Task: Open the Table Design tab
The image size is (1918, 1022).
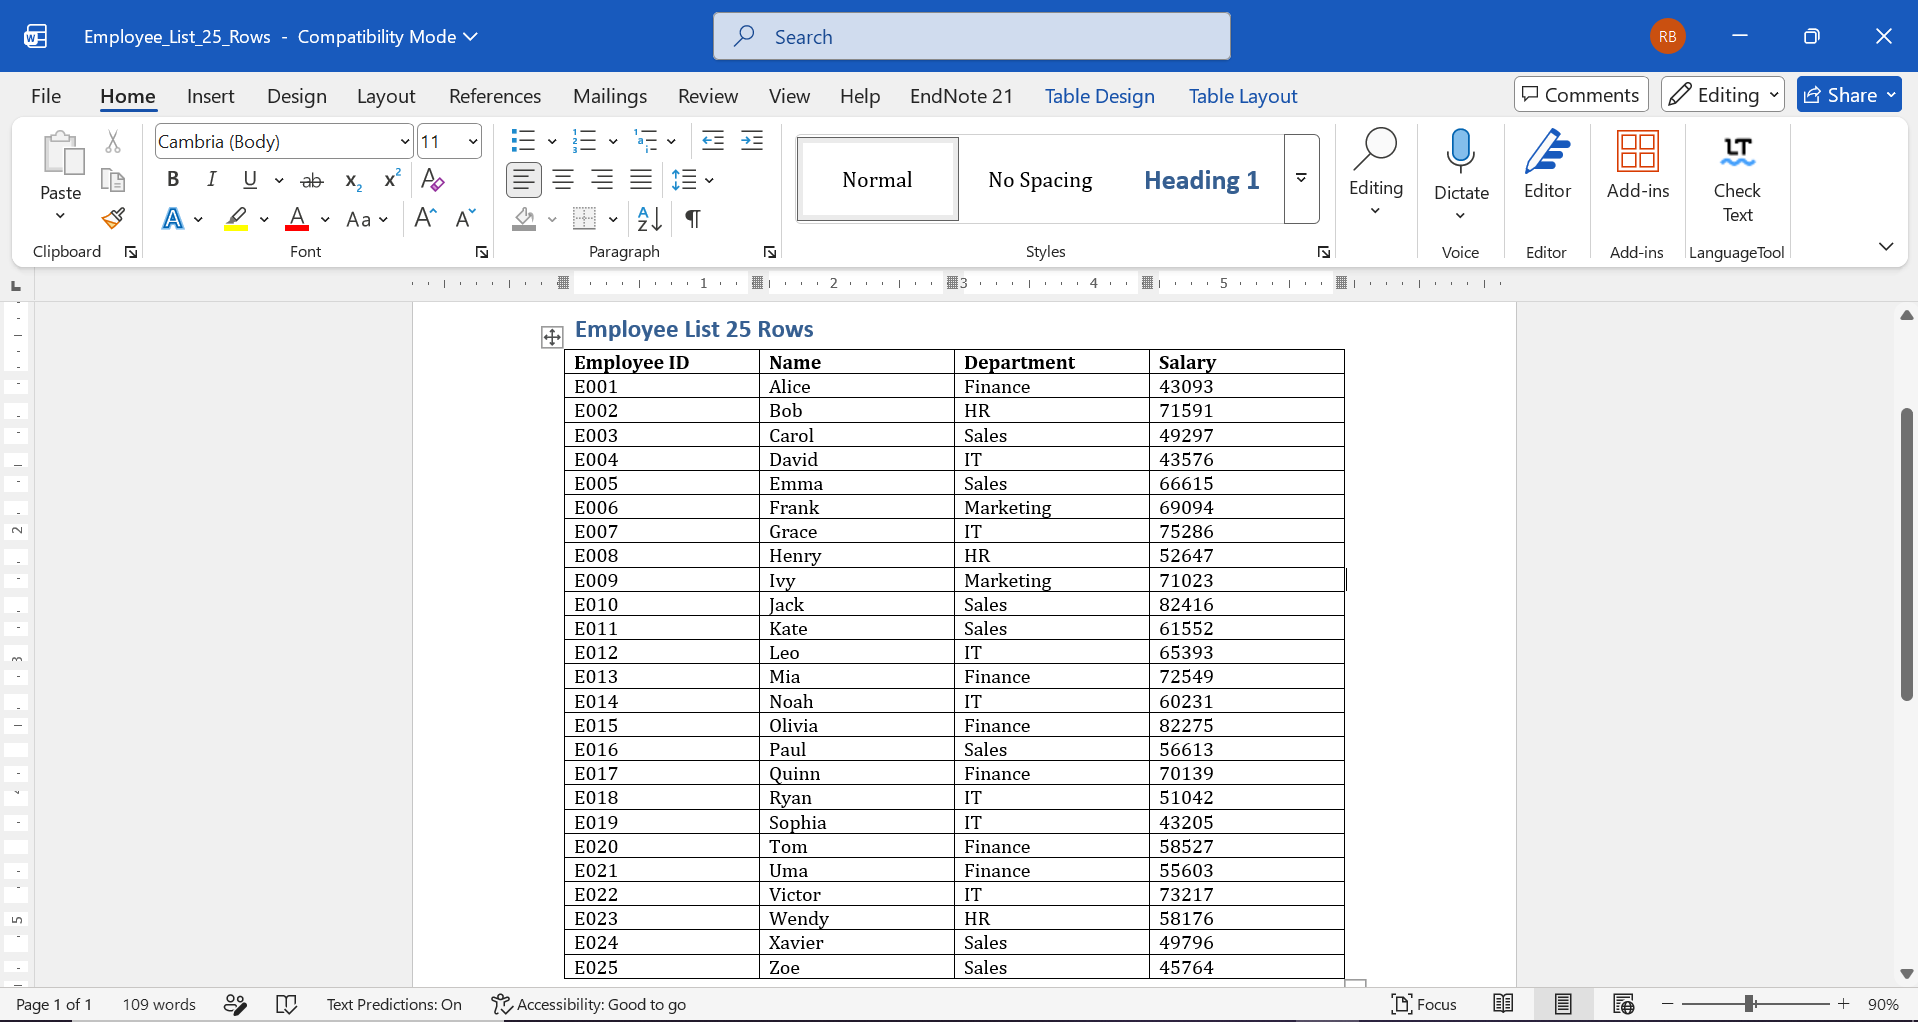Action: click(1099, 96)
